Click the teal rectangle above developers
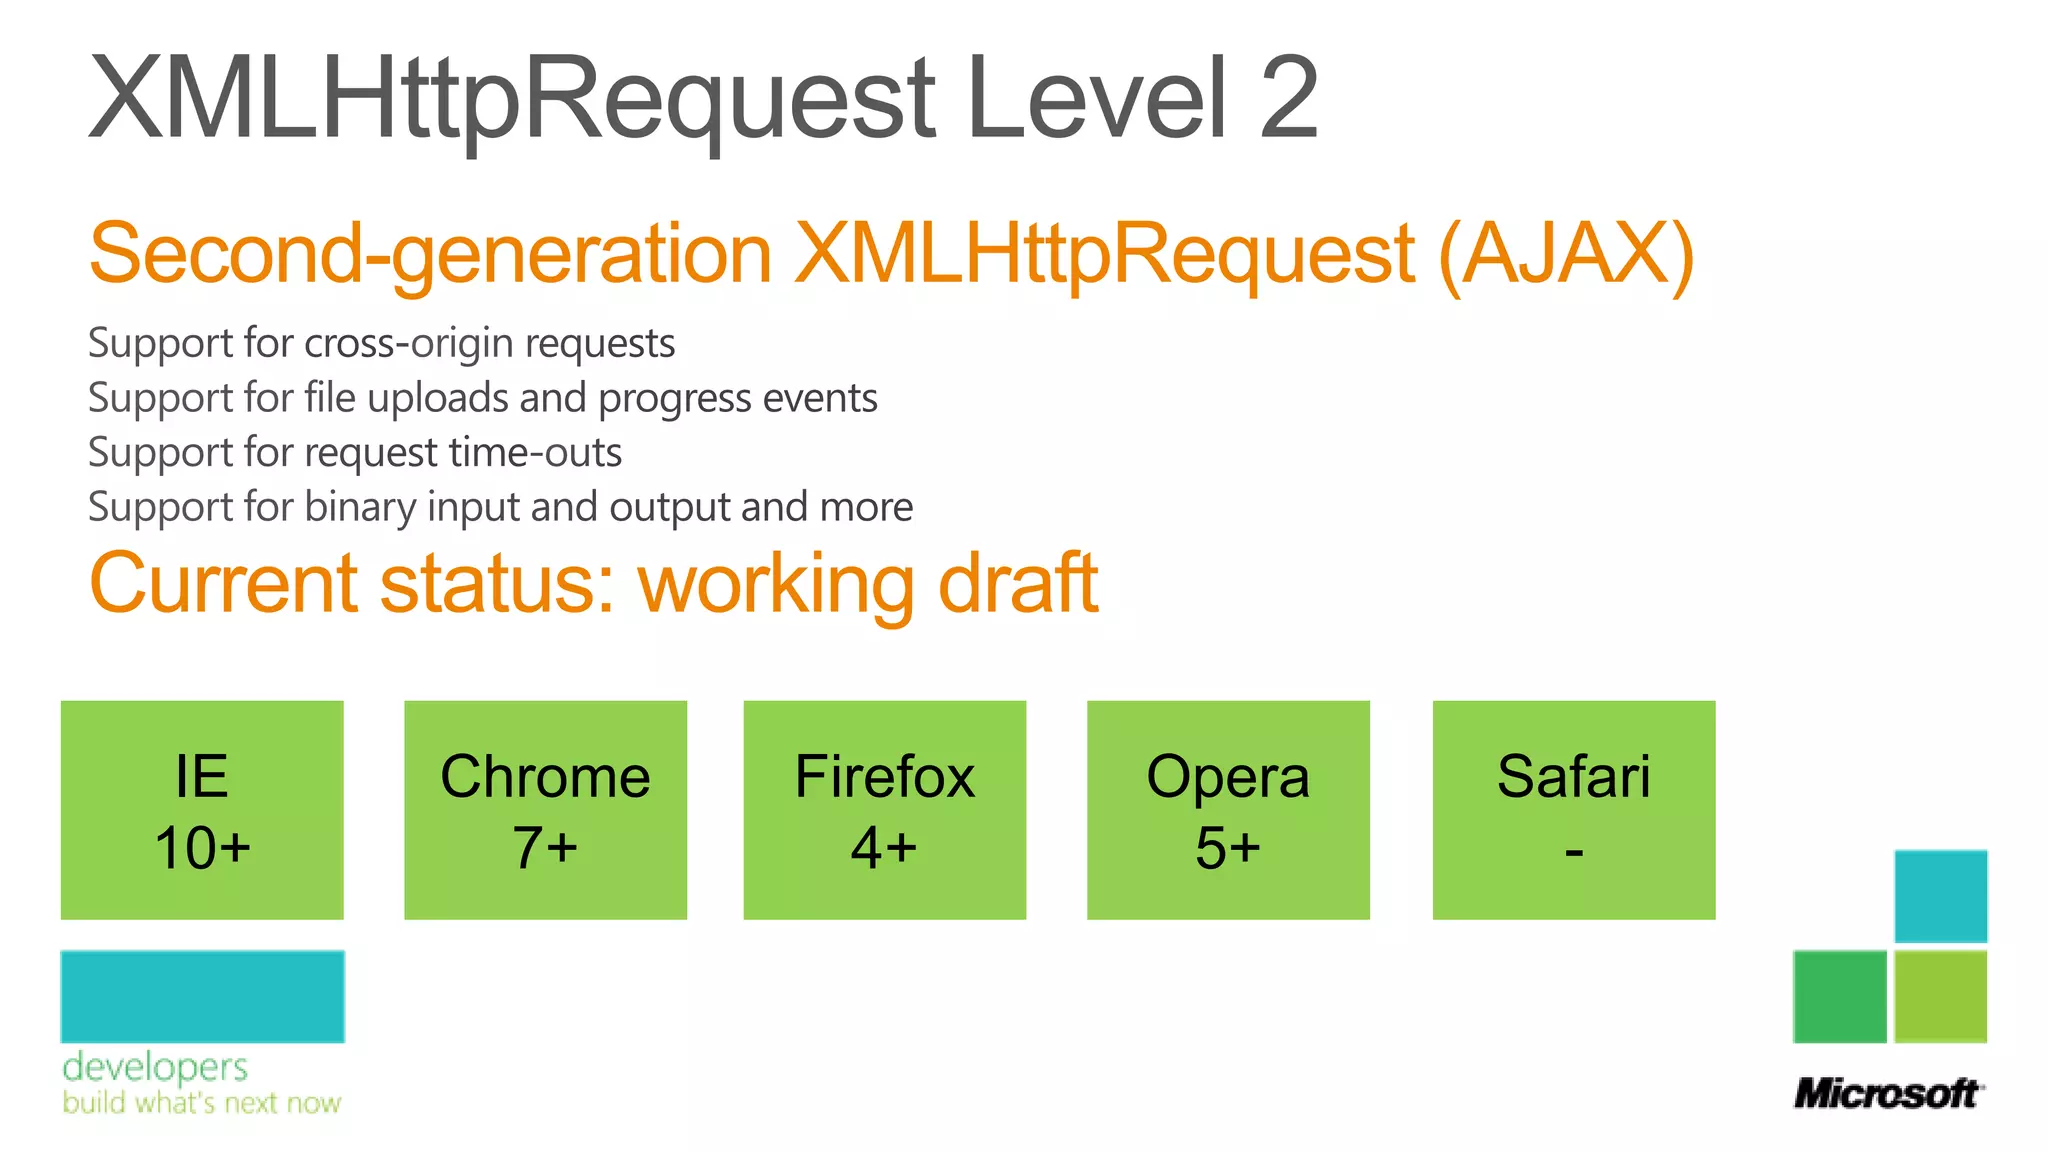 202,996
